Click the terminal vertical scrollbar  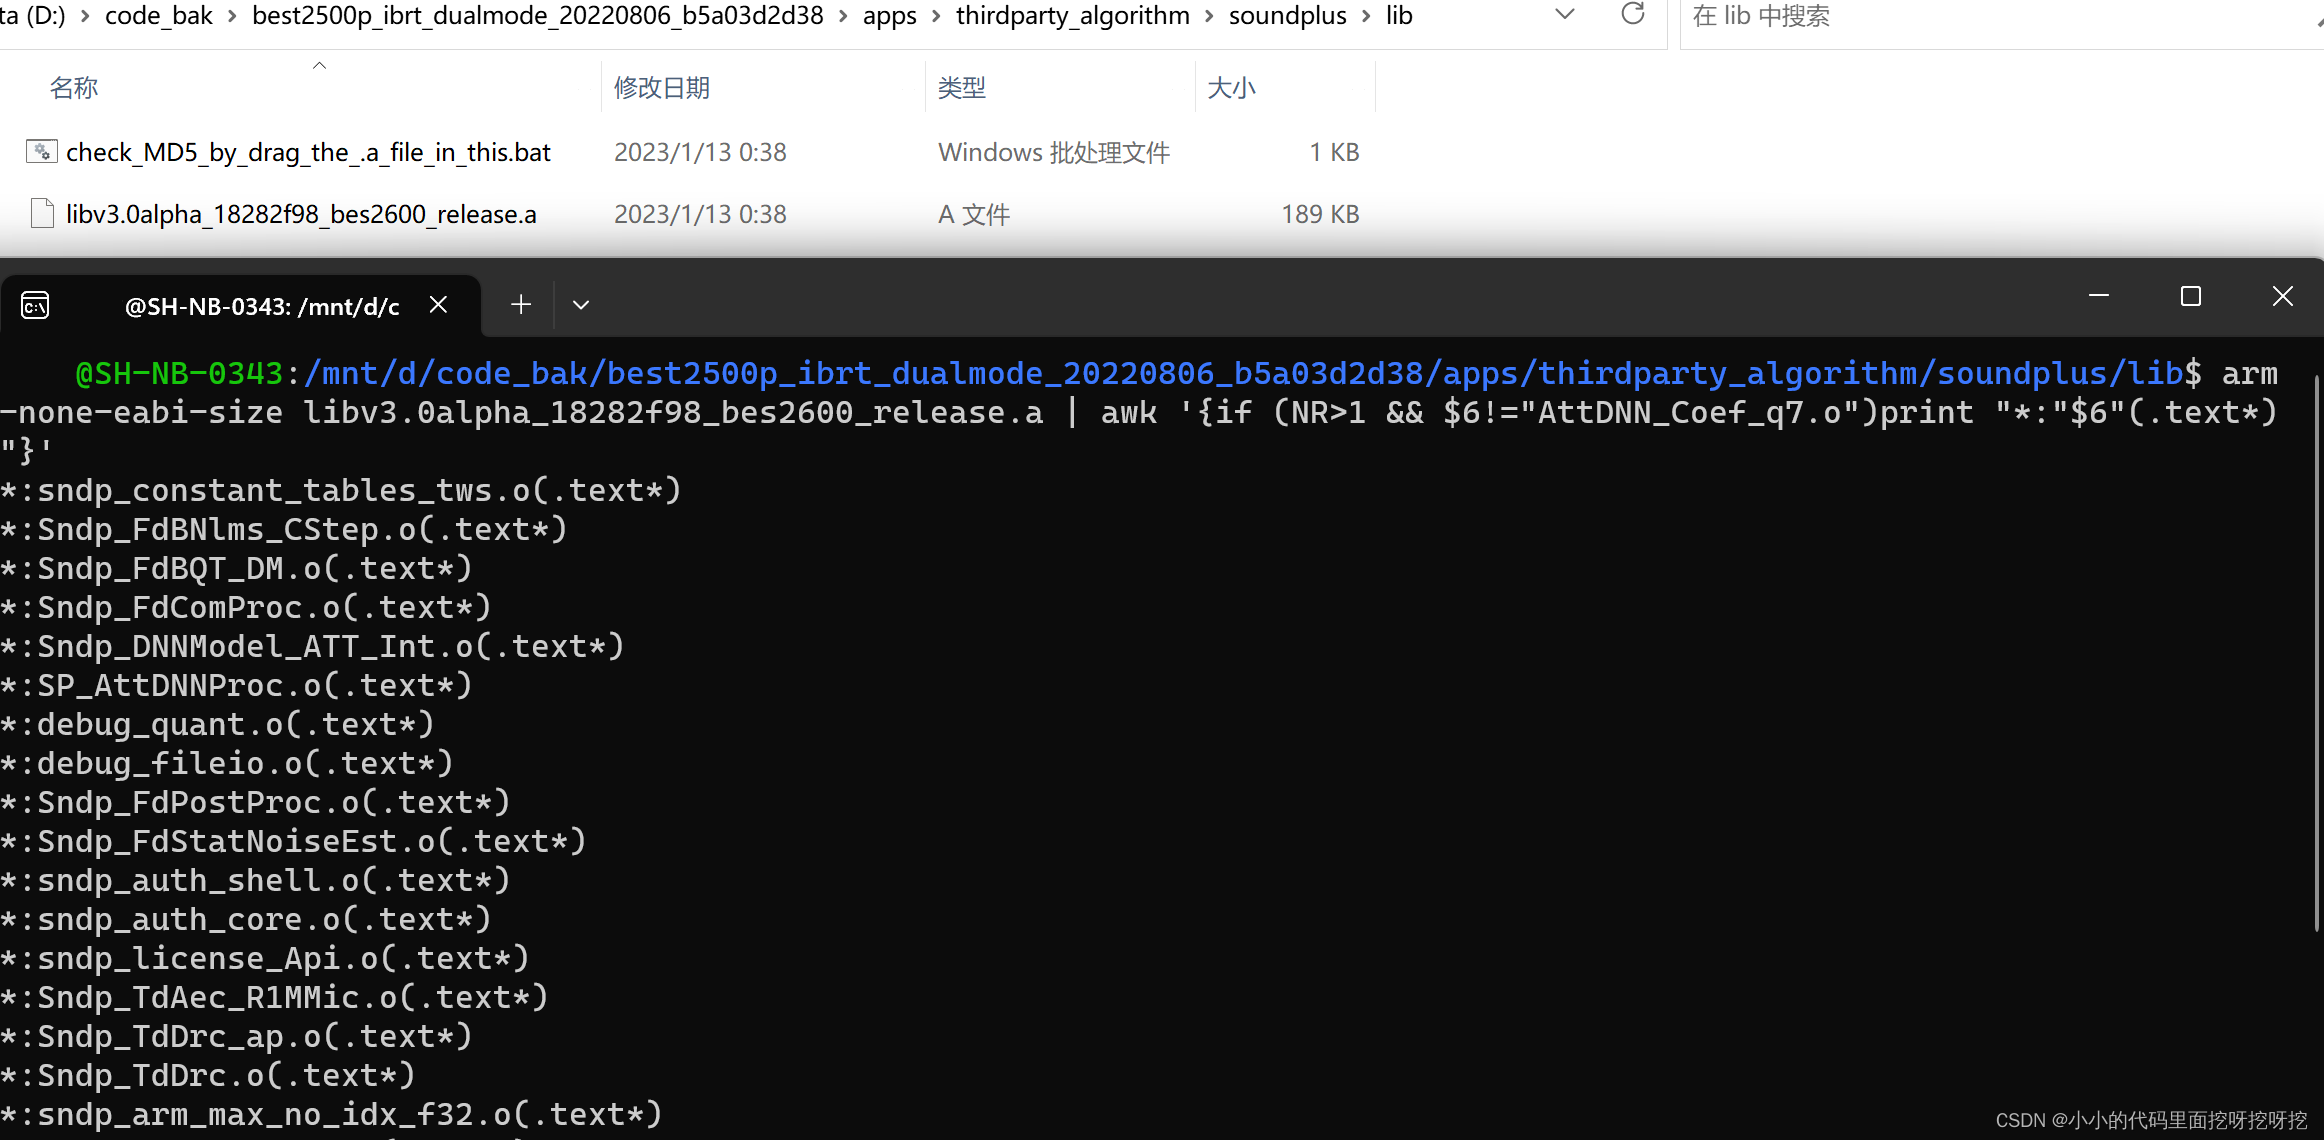[x=2316, y=650]
